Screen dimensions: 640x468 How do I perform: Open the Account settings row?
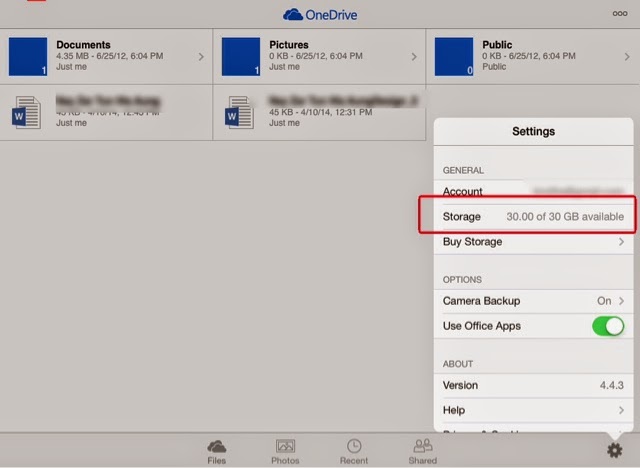coord(533,191)
